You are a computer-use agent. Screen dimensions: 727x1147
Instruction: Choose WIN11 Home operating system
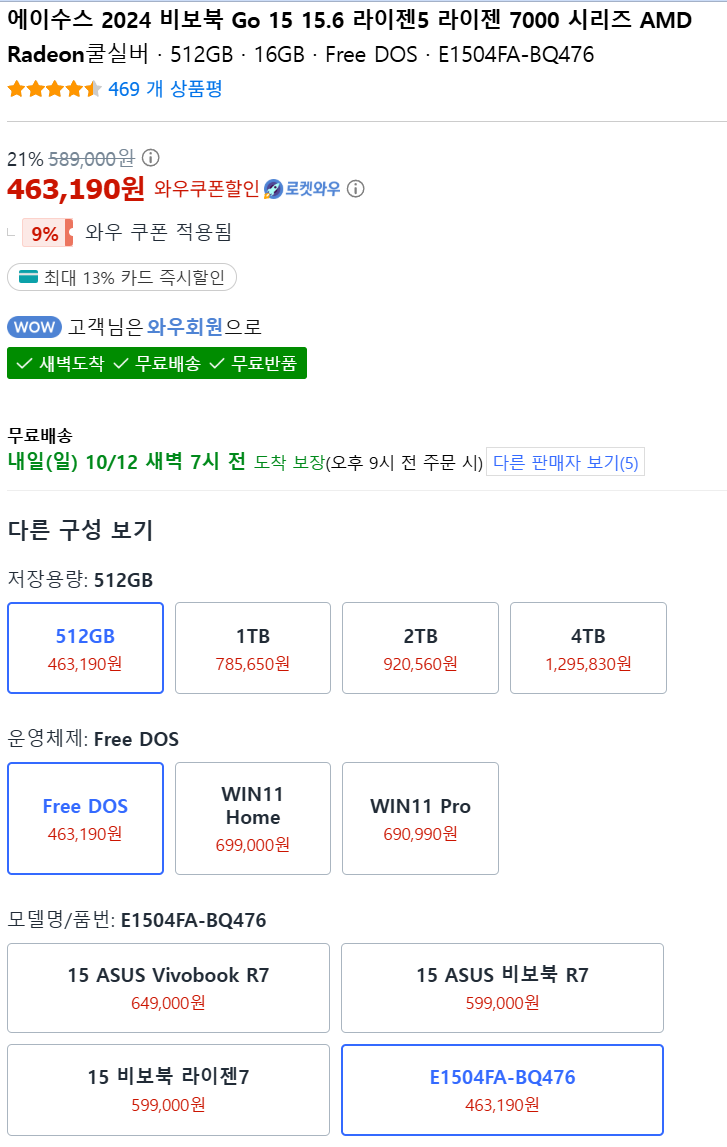coord(253,818)
